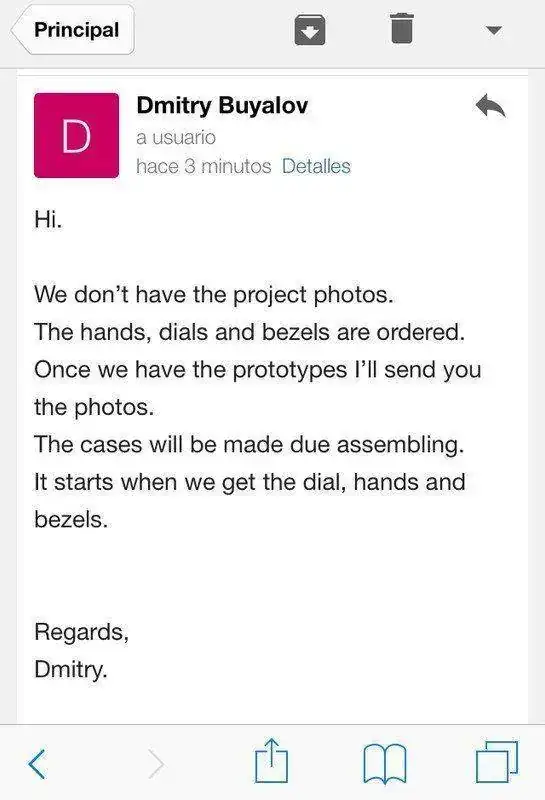Tap the pink D sender avatar
545x800 pixels.
(x=77, y=136)
